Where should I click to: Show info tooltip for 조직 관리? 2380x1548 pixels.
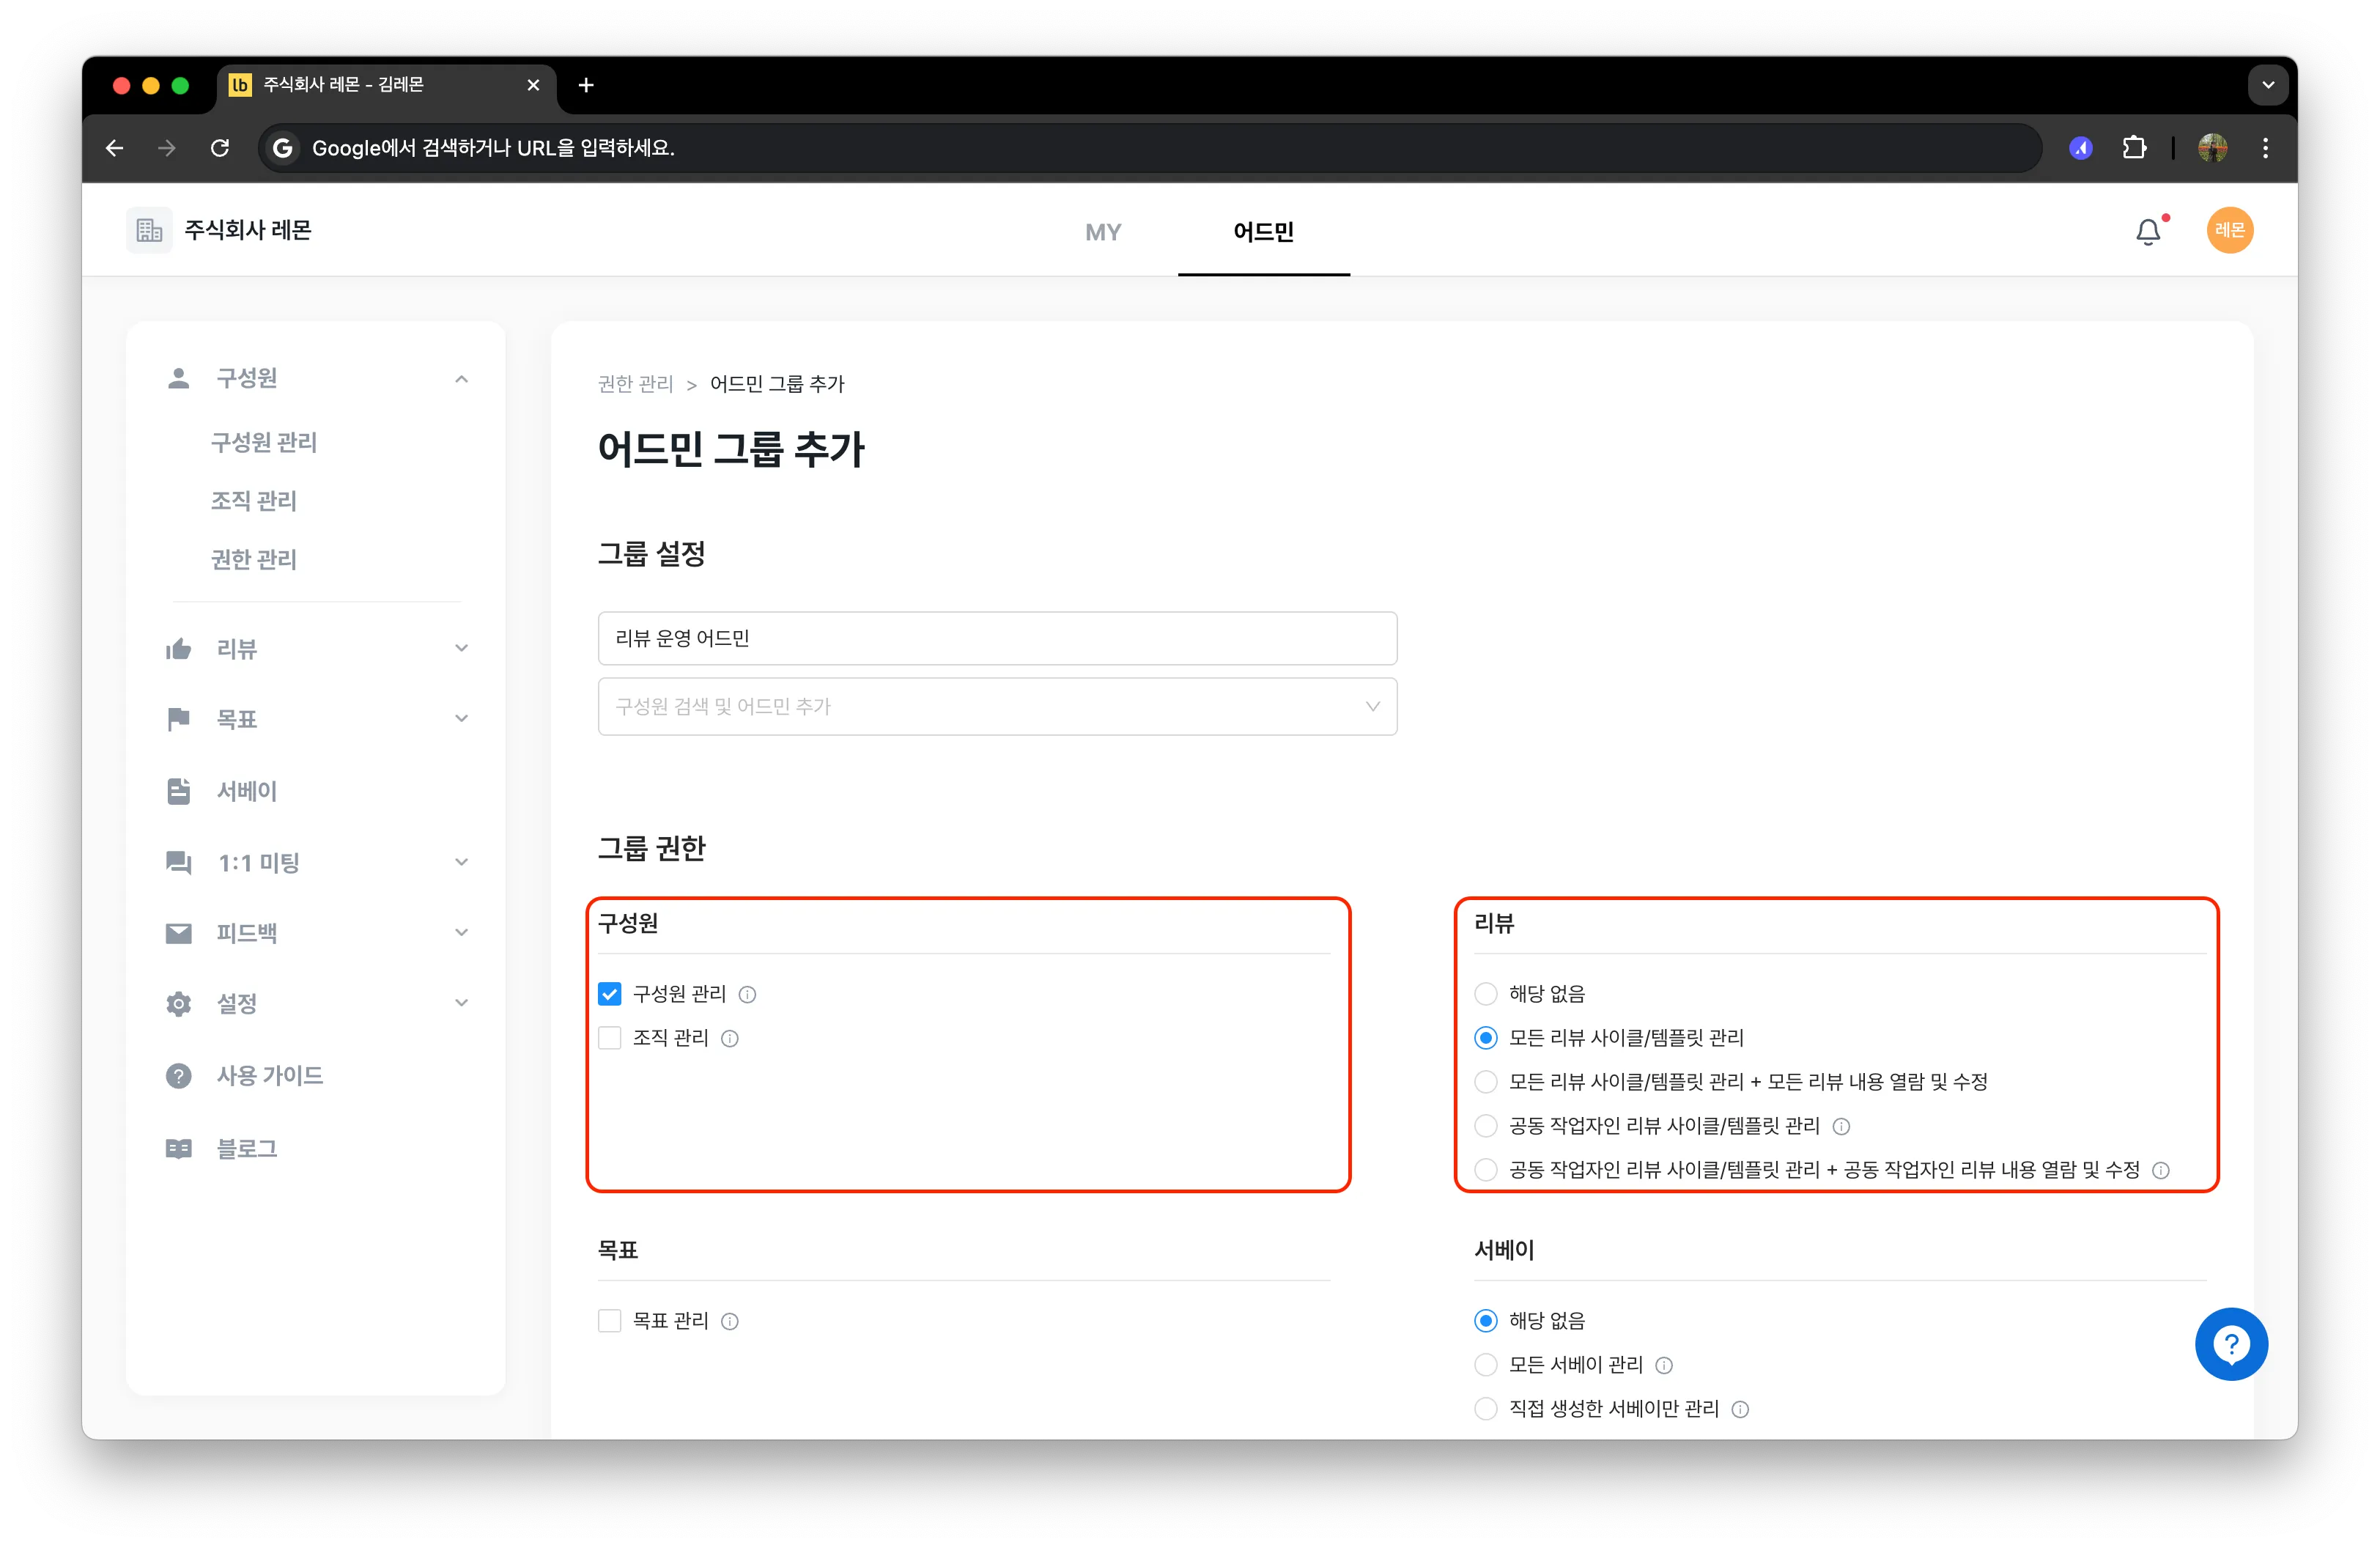730,1038
